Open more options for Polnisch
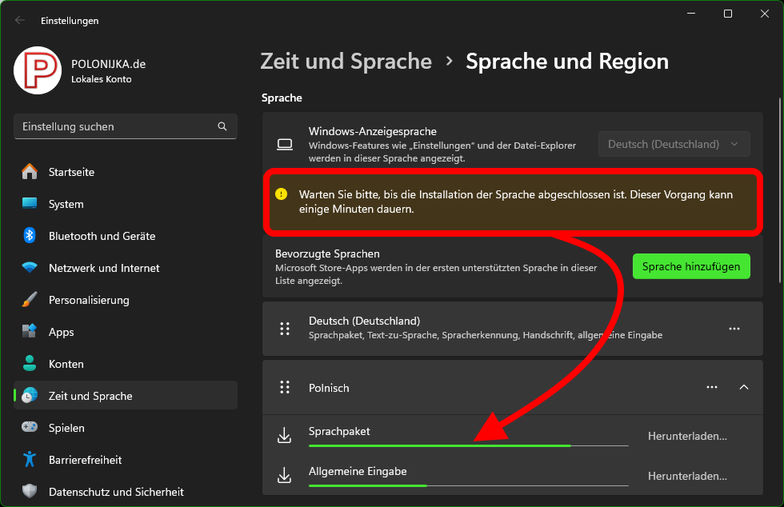Image resolution: width=784 pixels, height=507 pixels. coord(712,387)
